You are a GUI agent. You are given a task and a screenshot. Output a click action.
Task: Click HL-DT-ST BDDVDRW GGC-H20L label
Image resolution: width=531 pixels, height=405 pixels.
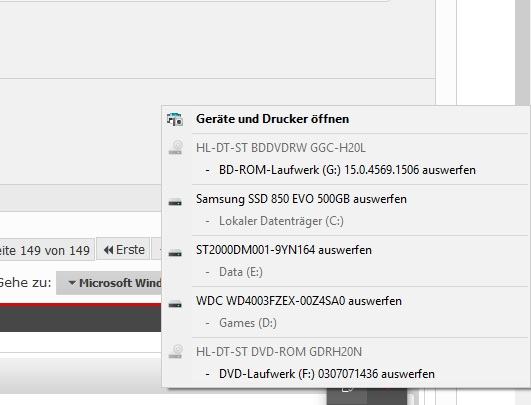tap(281, 148)
